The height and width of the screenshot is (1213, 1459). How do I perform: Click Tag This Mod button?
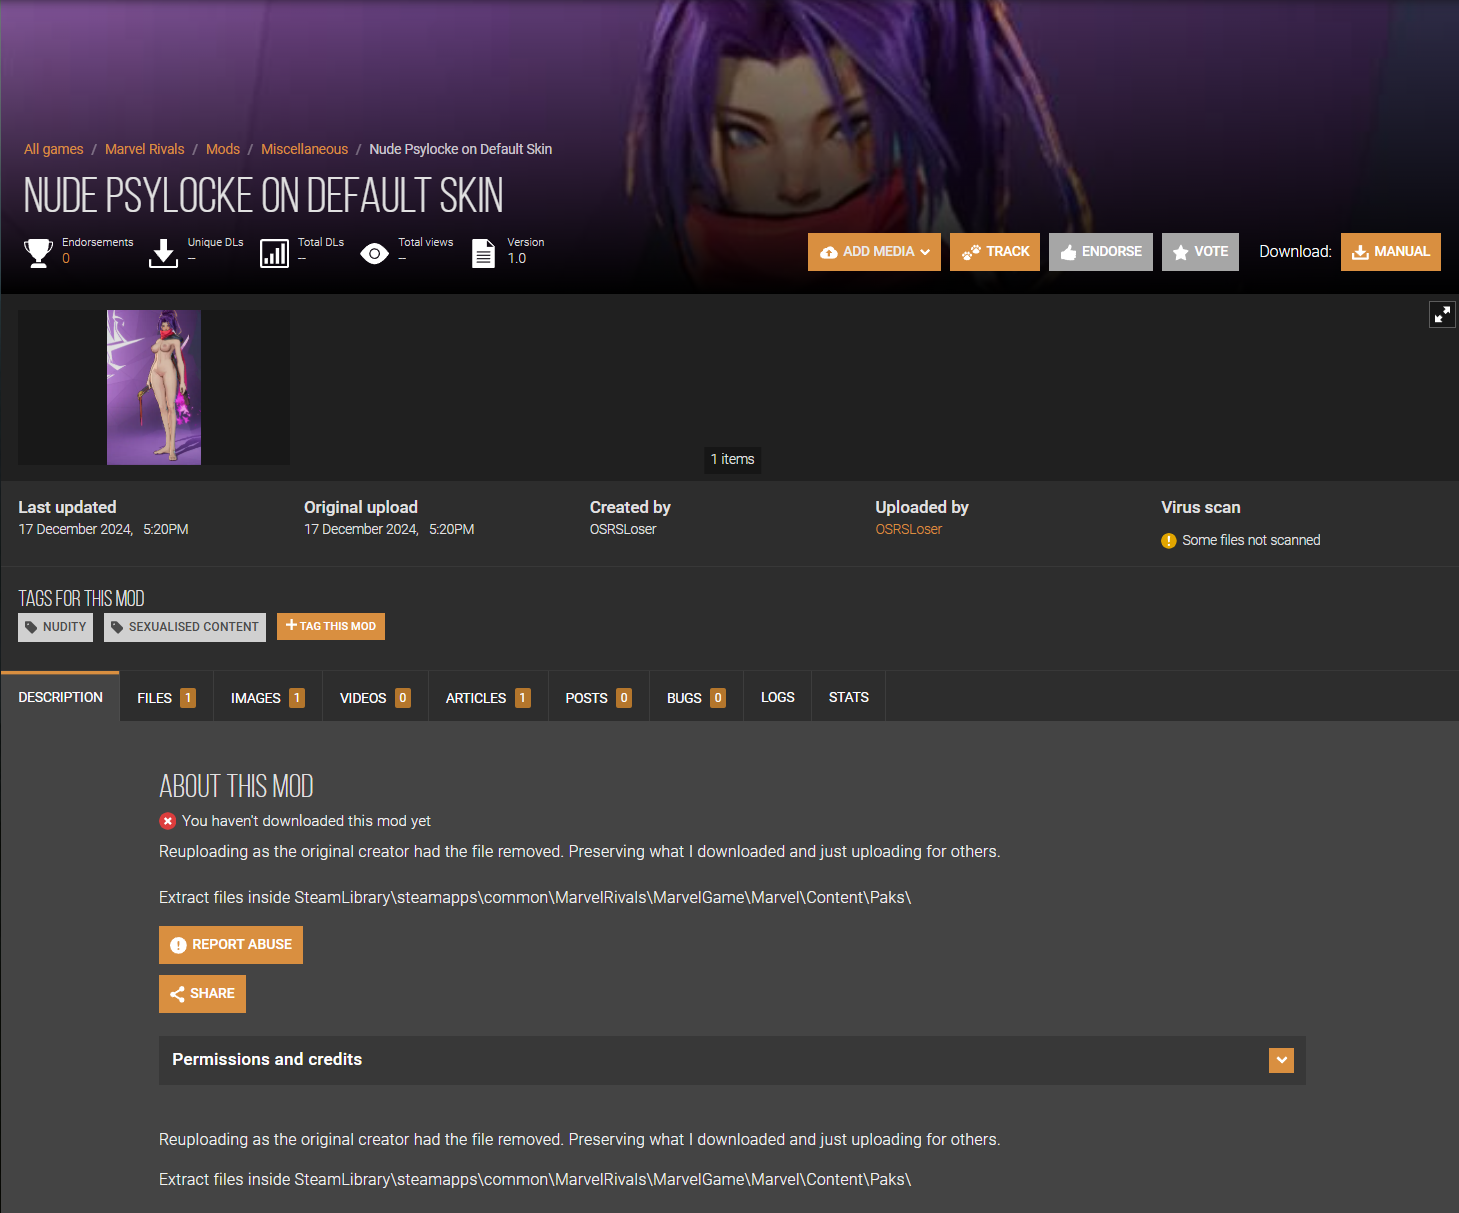click(x=330, y=627)
